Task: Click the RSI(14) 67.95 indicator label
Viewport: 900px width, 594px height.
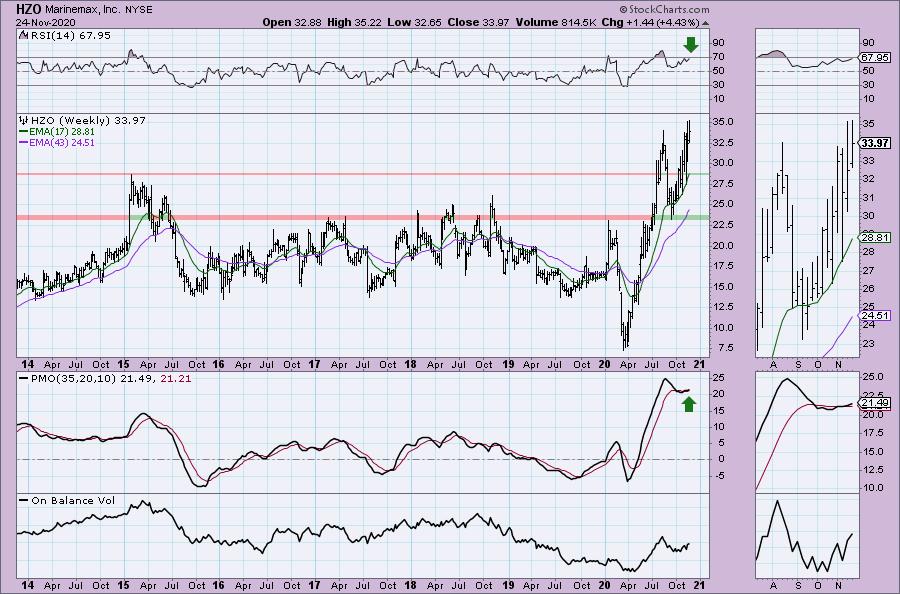Action: click(69, 36)
